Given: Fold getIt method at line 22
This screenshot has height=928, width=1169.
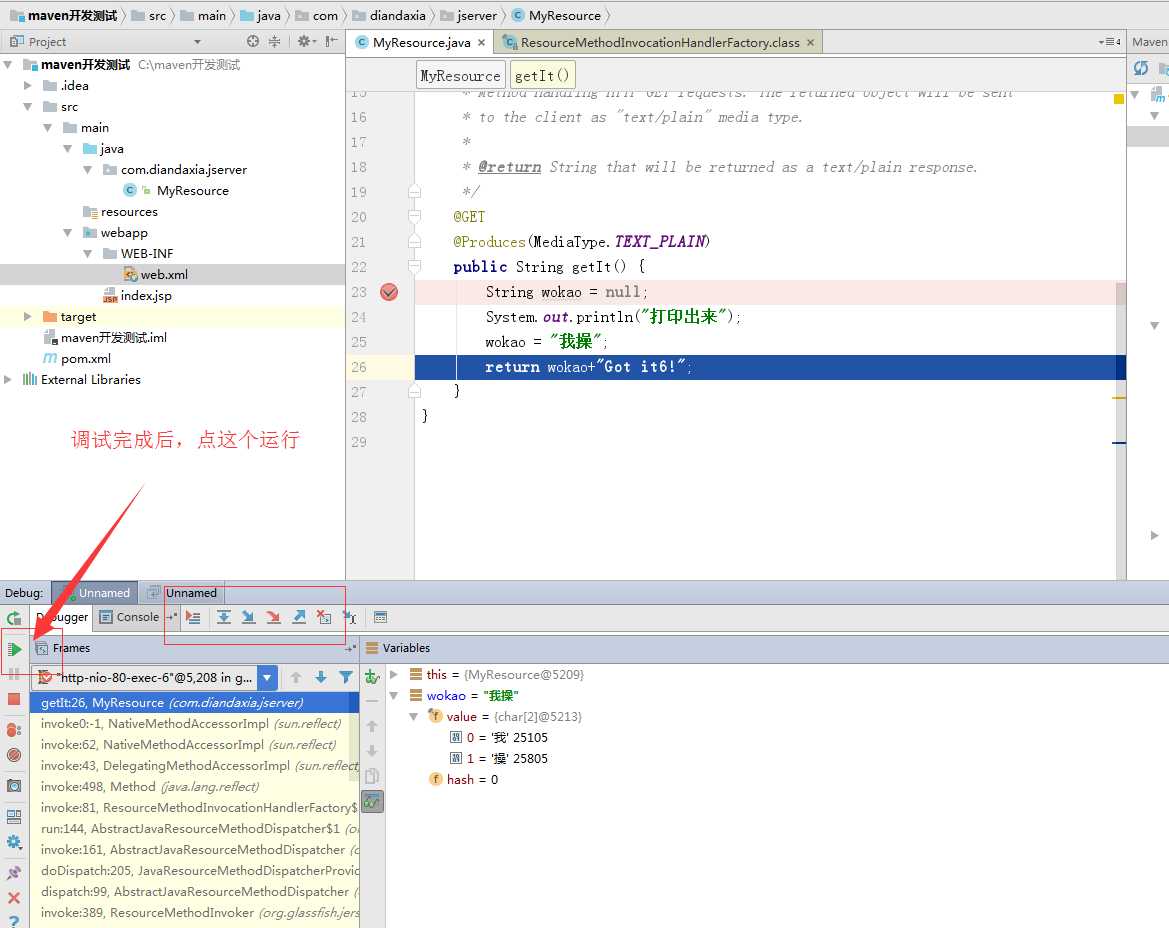Looking at the screenshot, I should (415, 266).
